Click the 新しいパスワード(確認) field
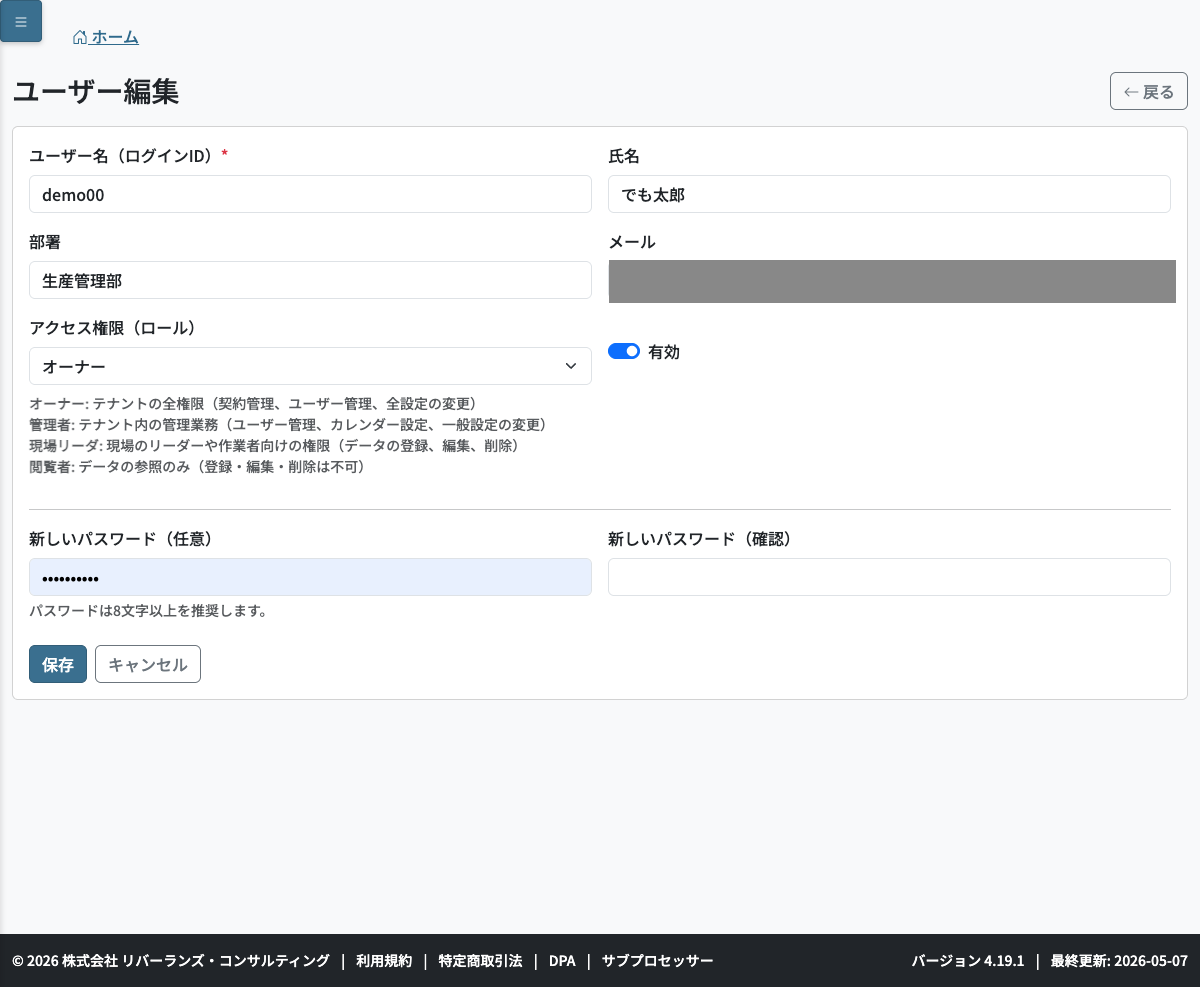Image resolution: width=1200 pixels, height=987 pixels. (x=889, y=577)
